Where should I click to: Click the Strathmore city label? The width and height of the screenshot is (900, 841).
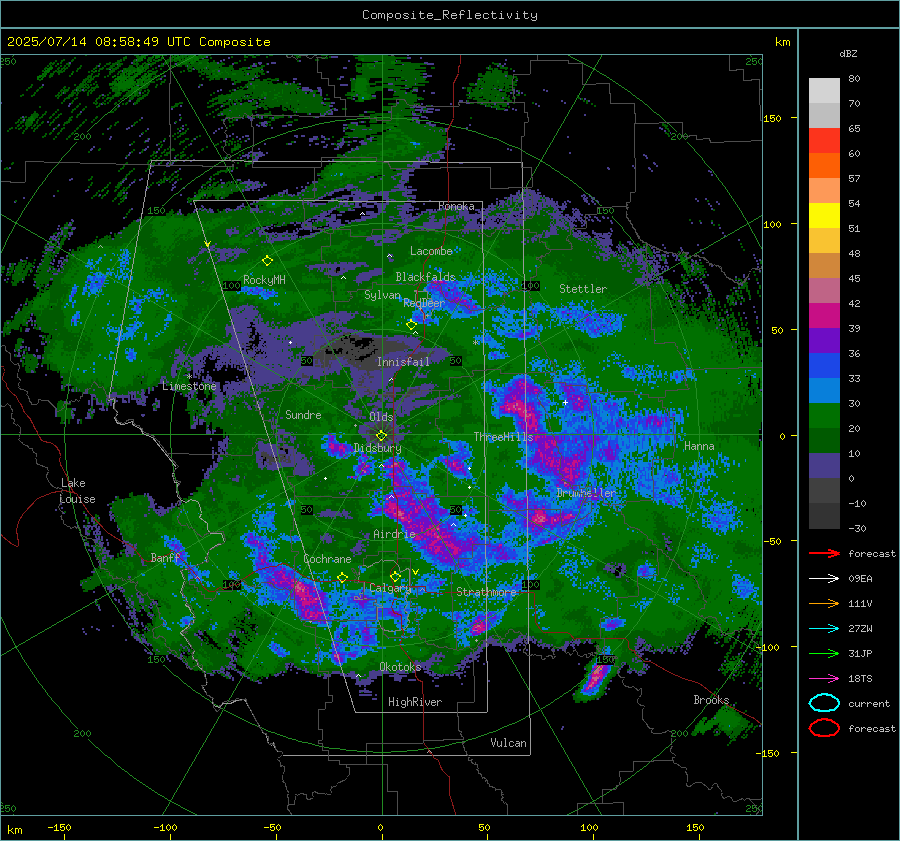point(487,592)
